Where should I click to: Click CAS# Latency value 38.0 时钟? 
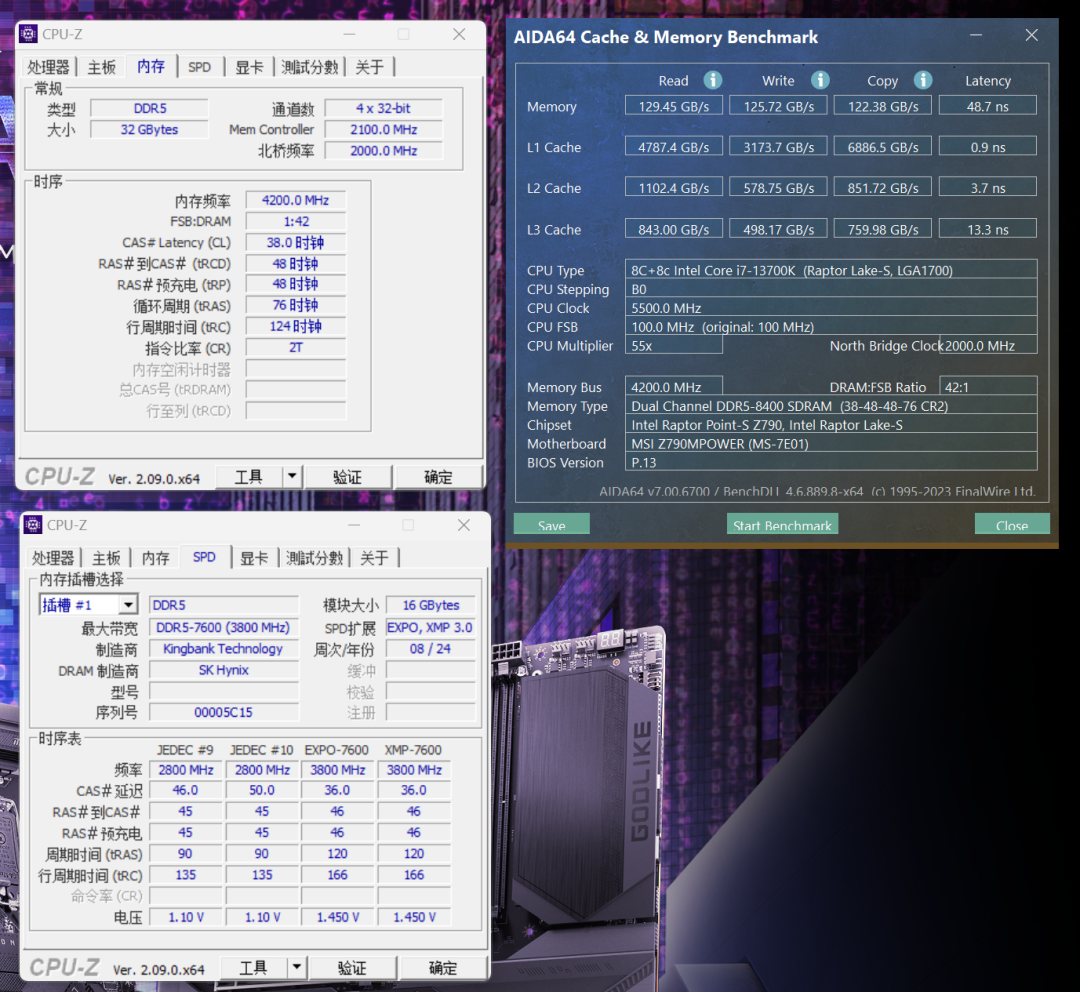[295, 242]
